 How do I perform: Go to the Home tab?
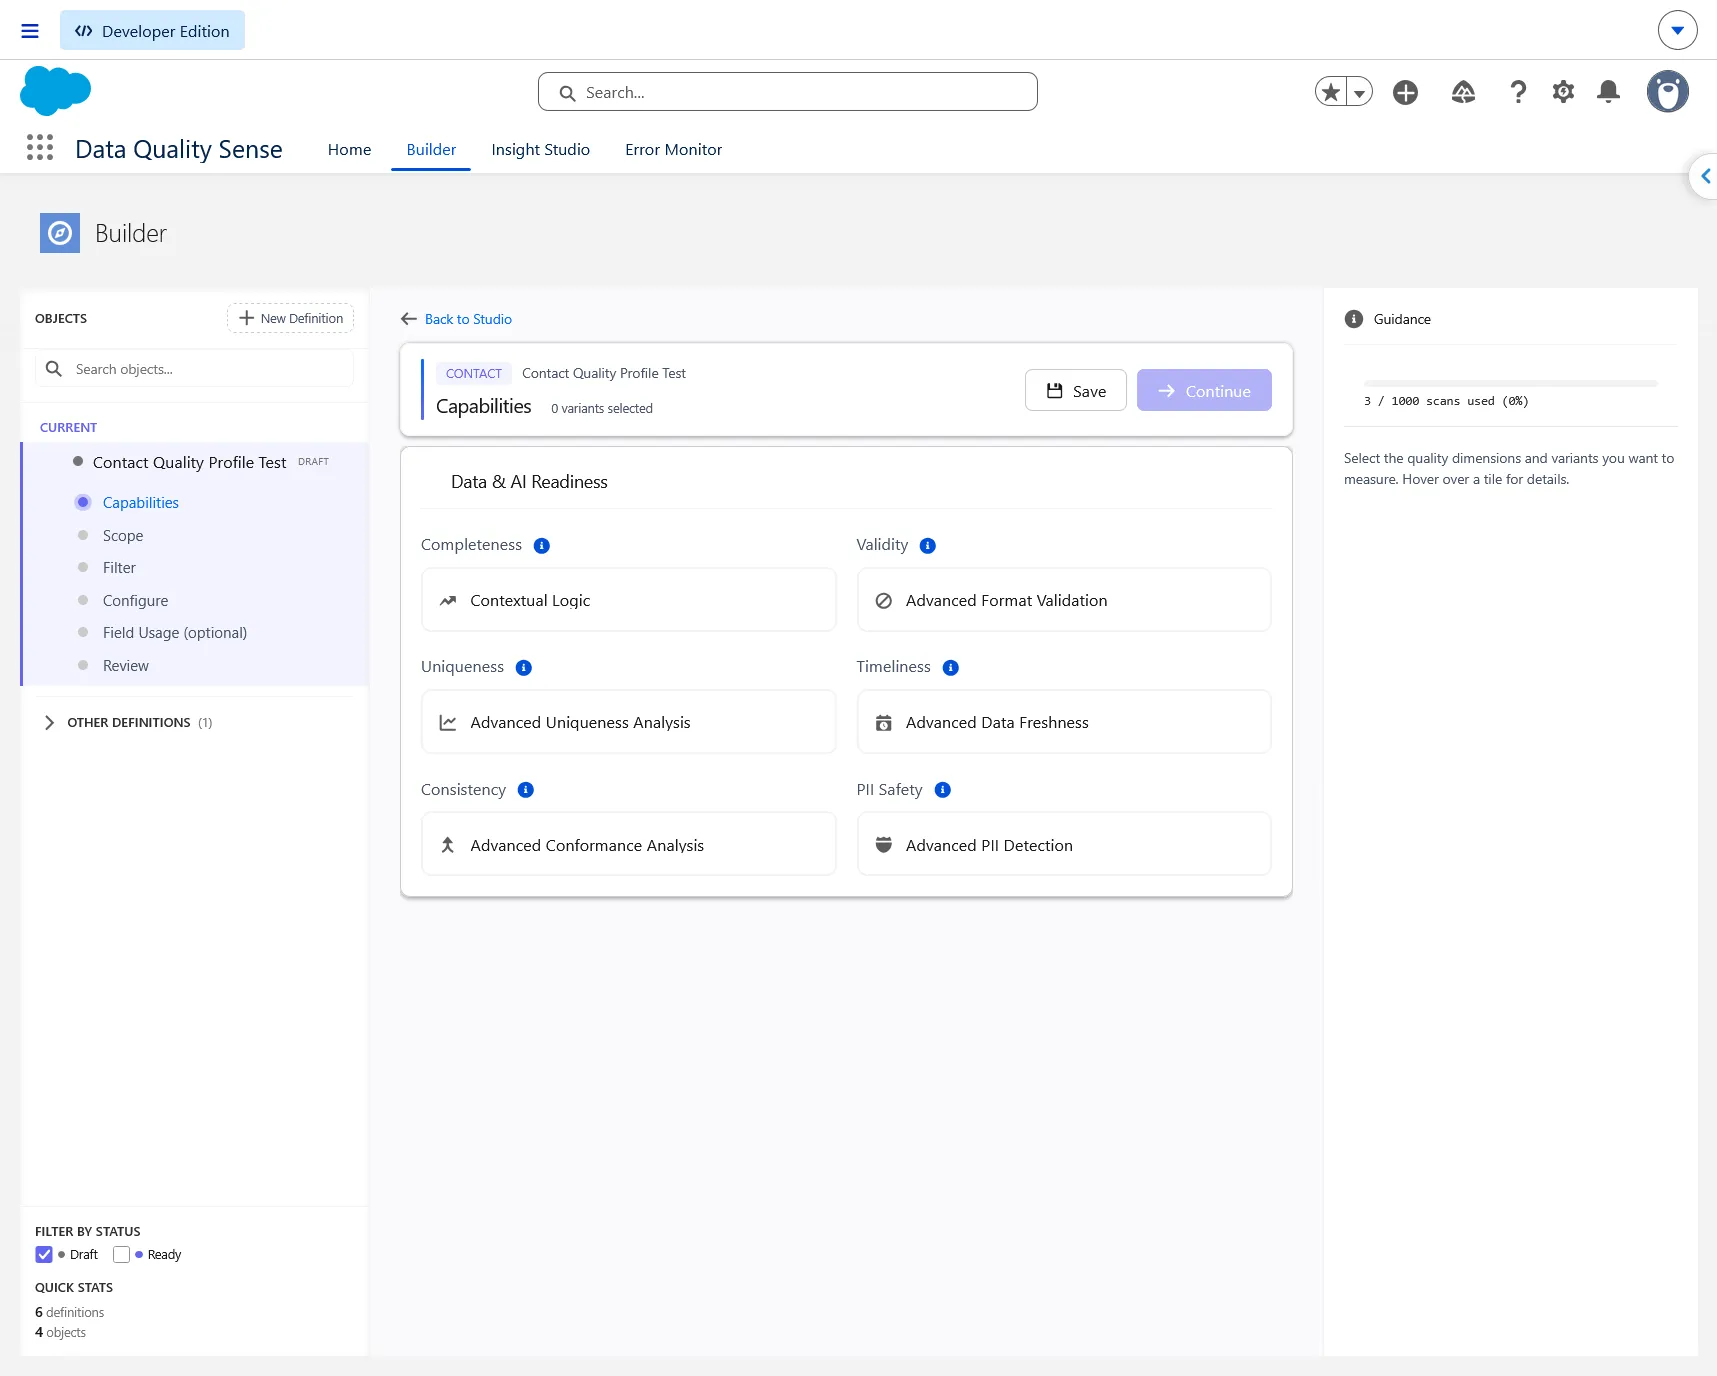coord(349,149)
